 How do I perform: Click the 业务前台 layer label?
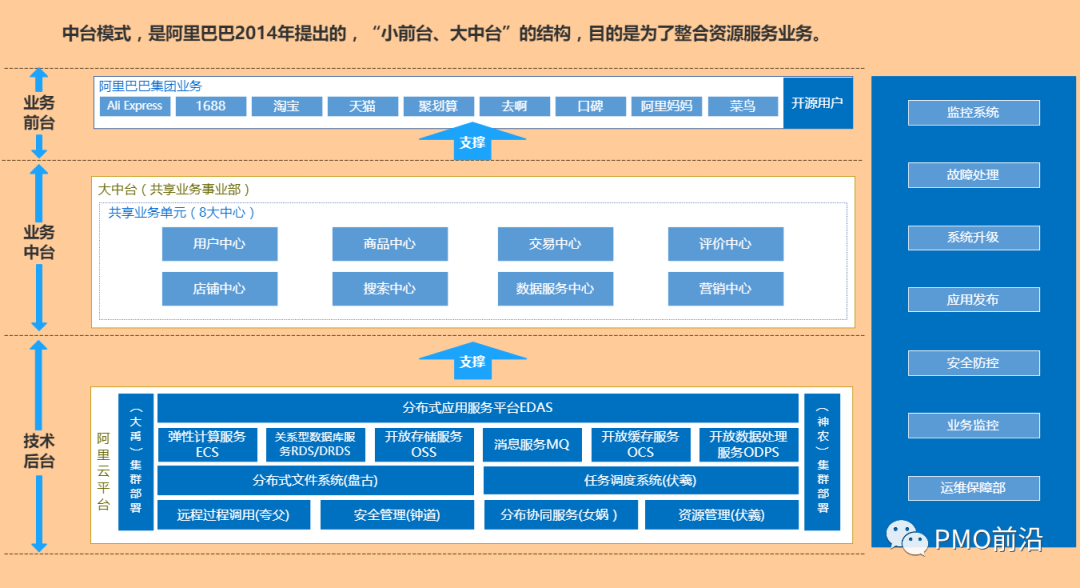39,113
